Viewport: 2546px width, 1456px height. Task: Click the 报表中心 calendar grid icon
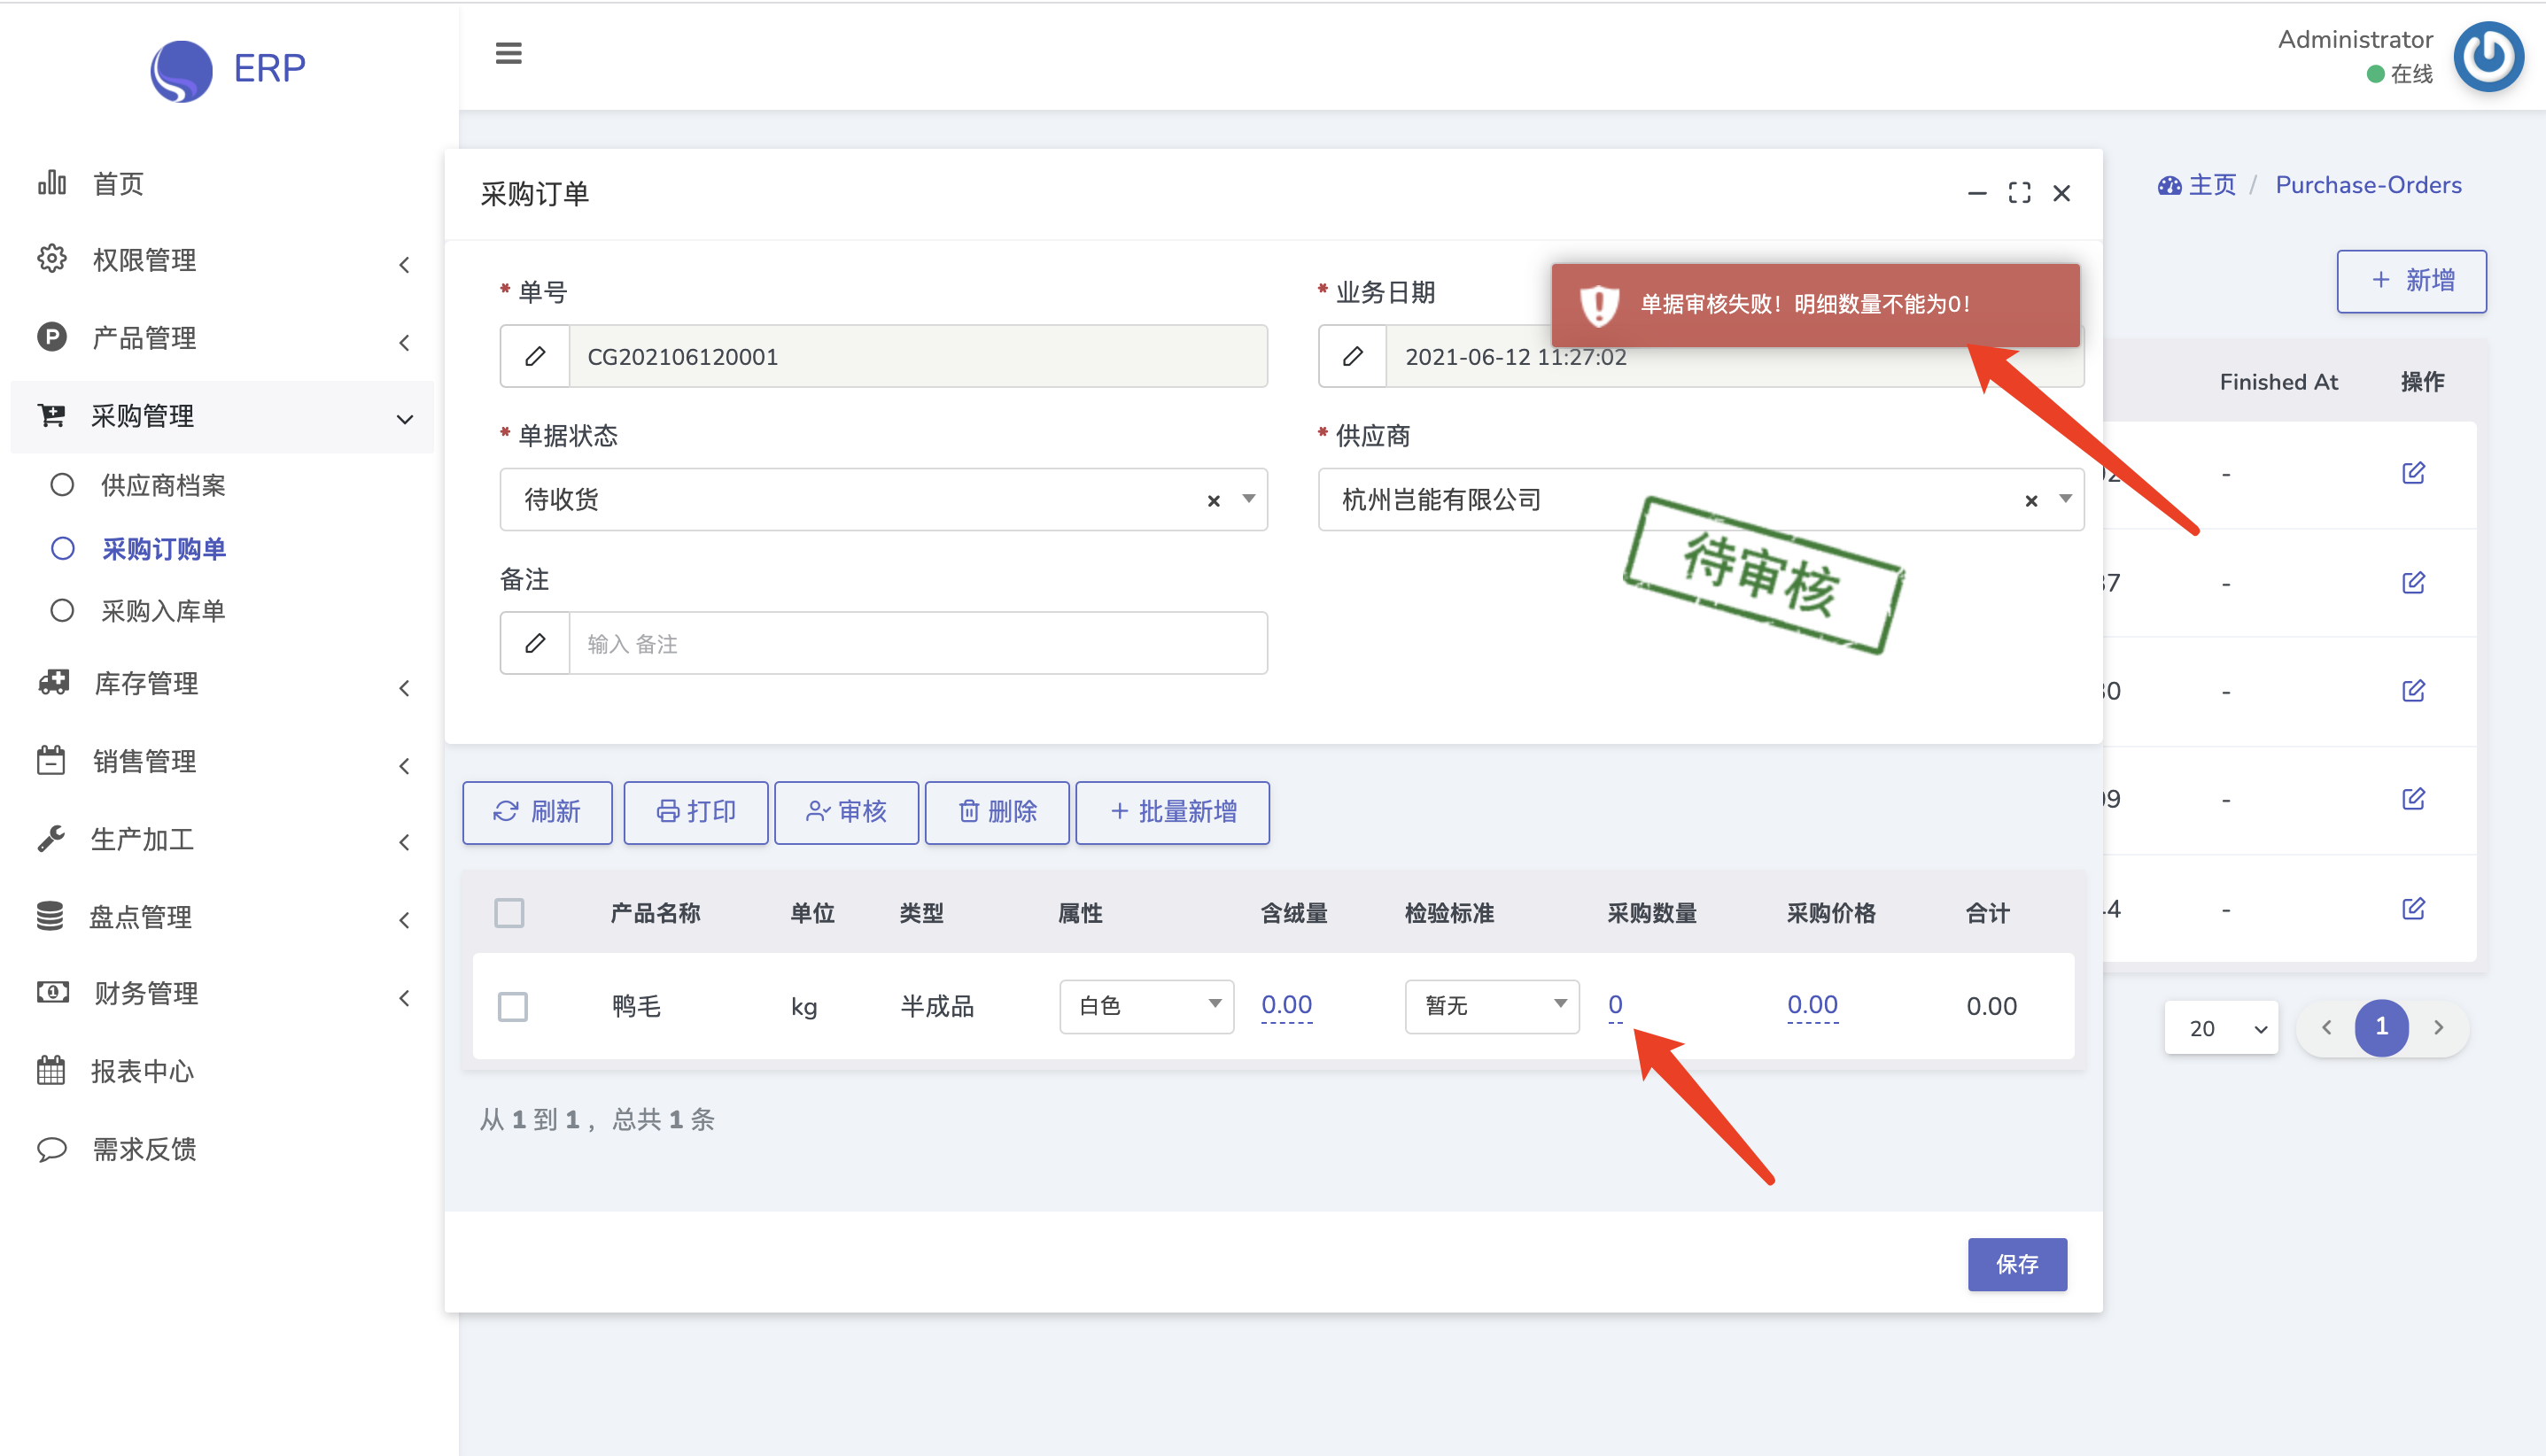(51, 1071)
